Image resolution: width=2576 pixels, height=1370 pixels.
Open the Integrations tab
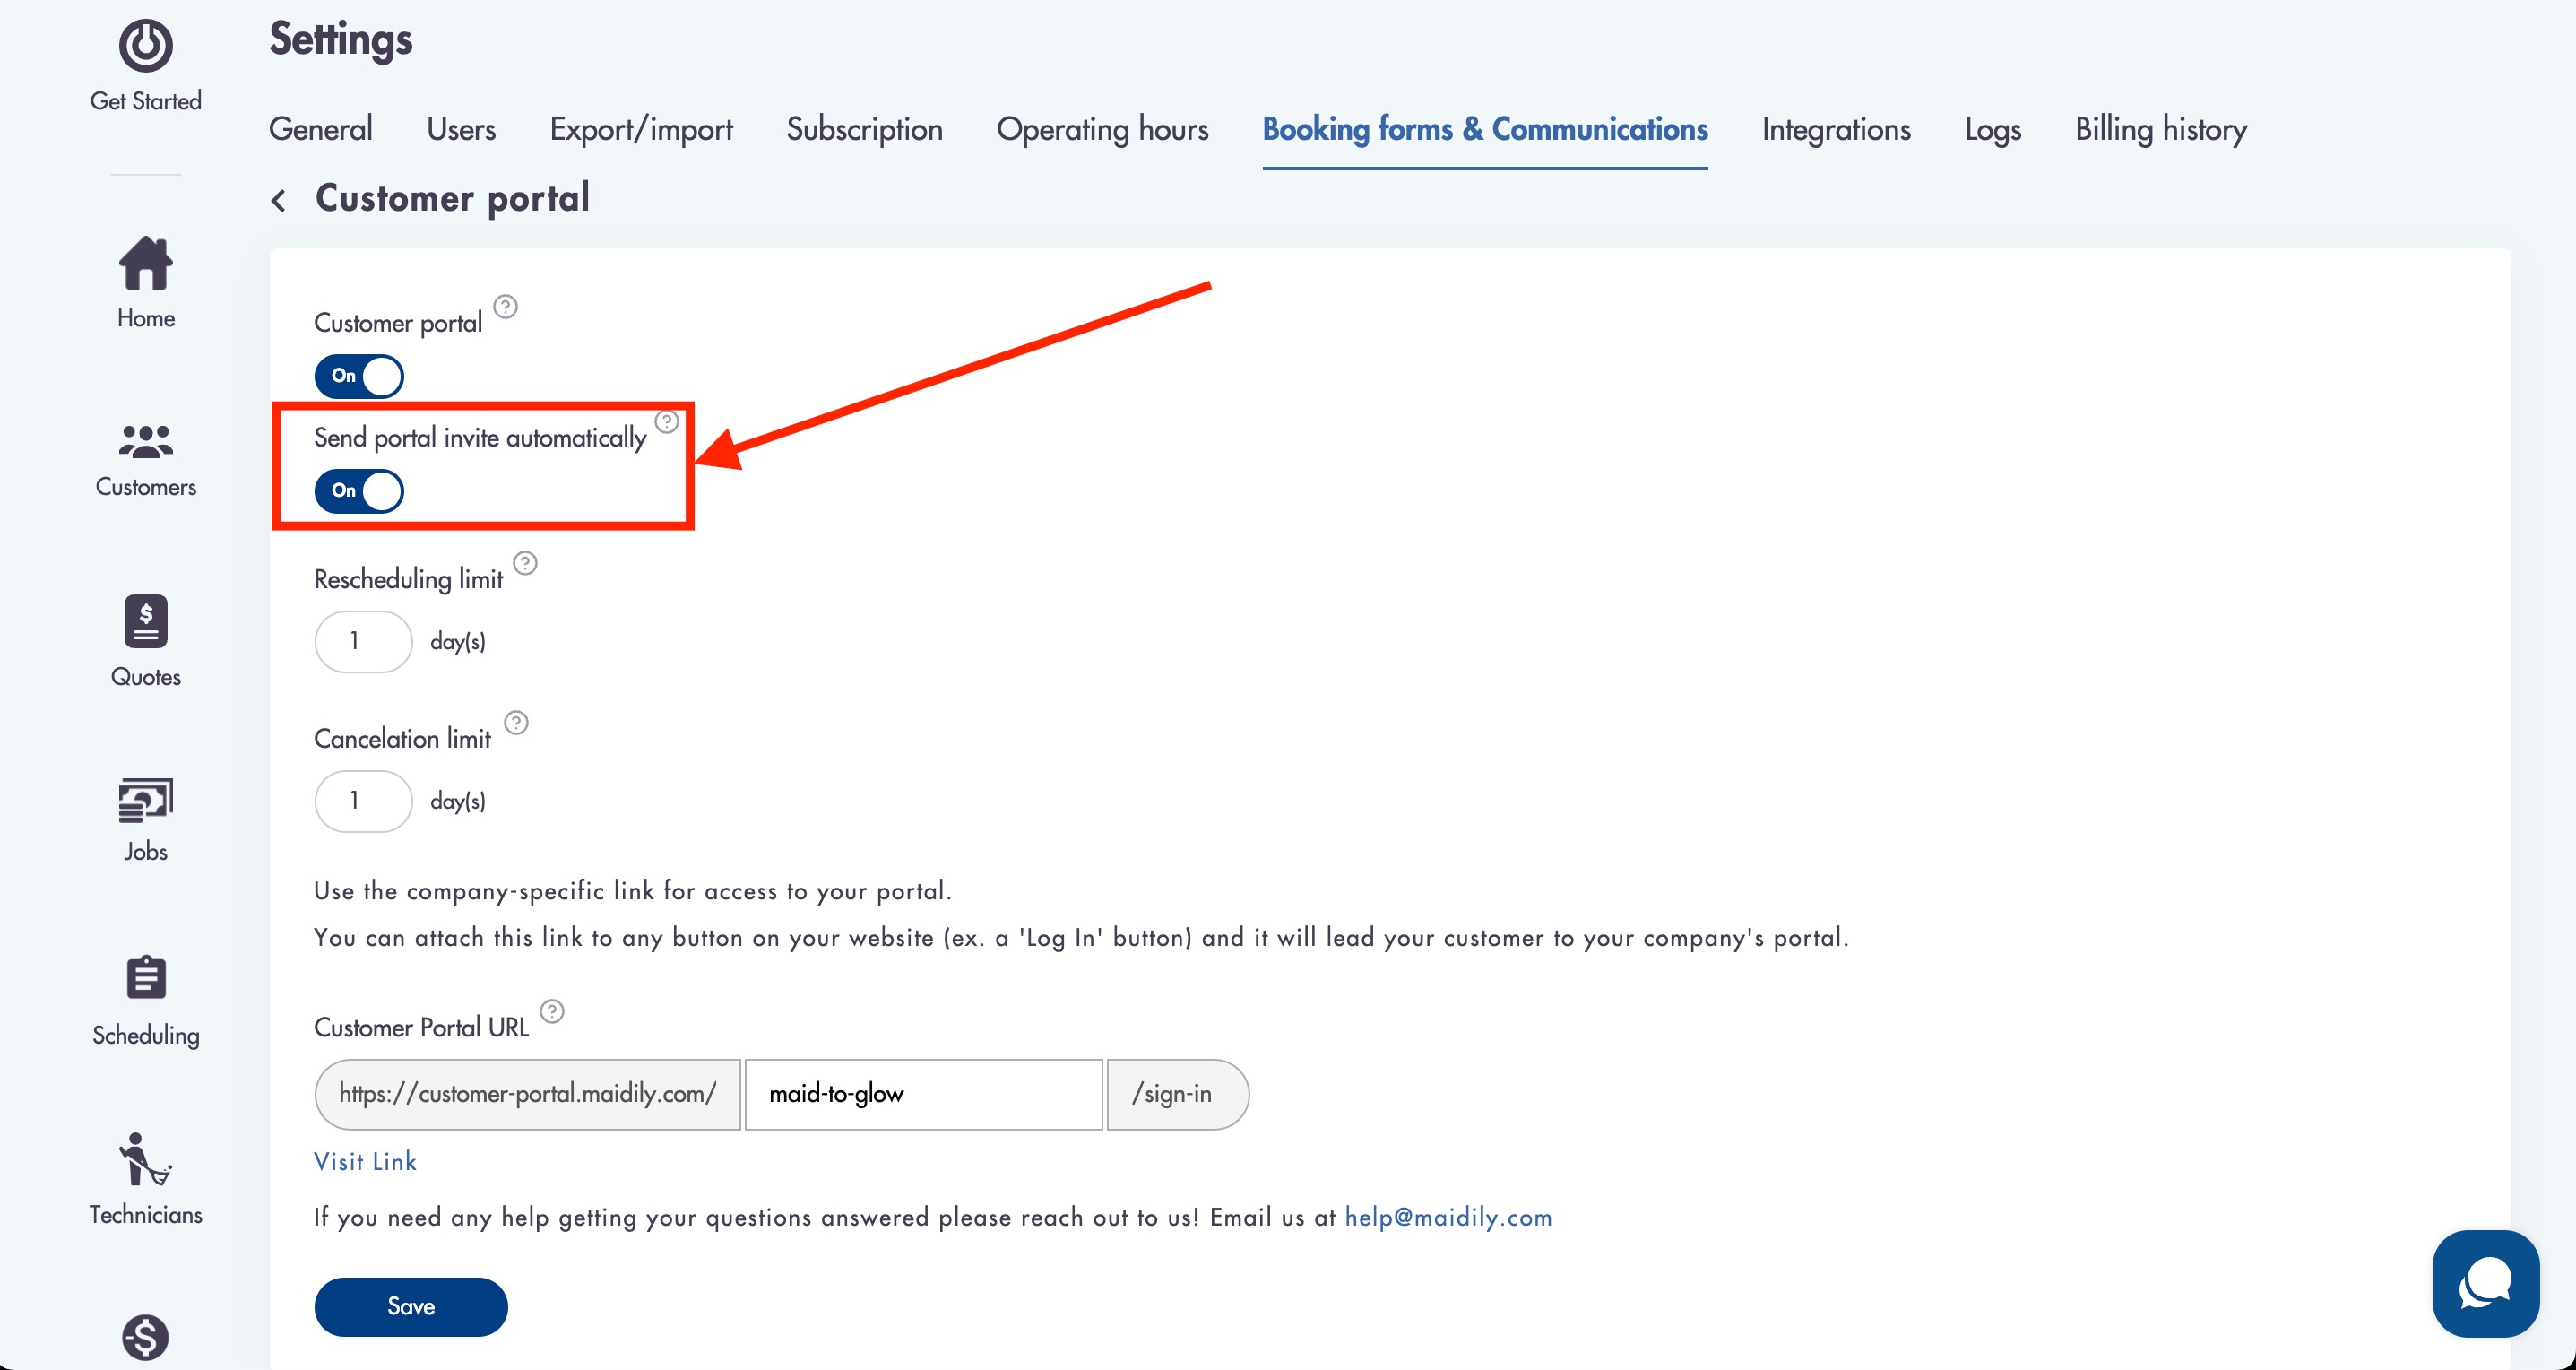1836,129
